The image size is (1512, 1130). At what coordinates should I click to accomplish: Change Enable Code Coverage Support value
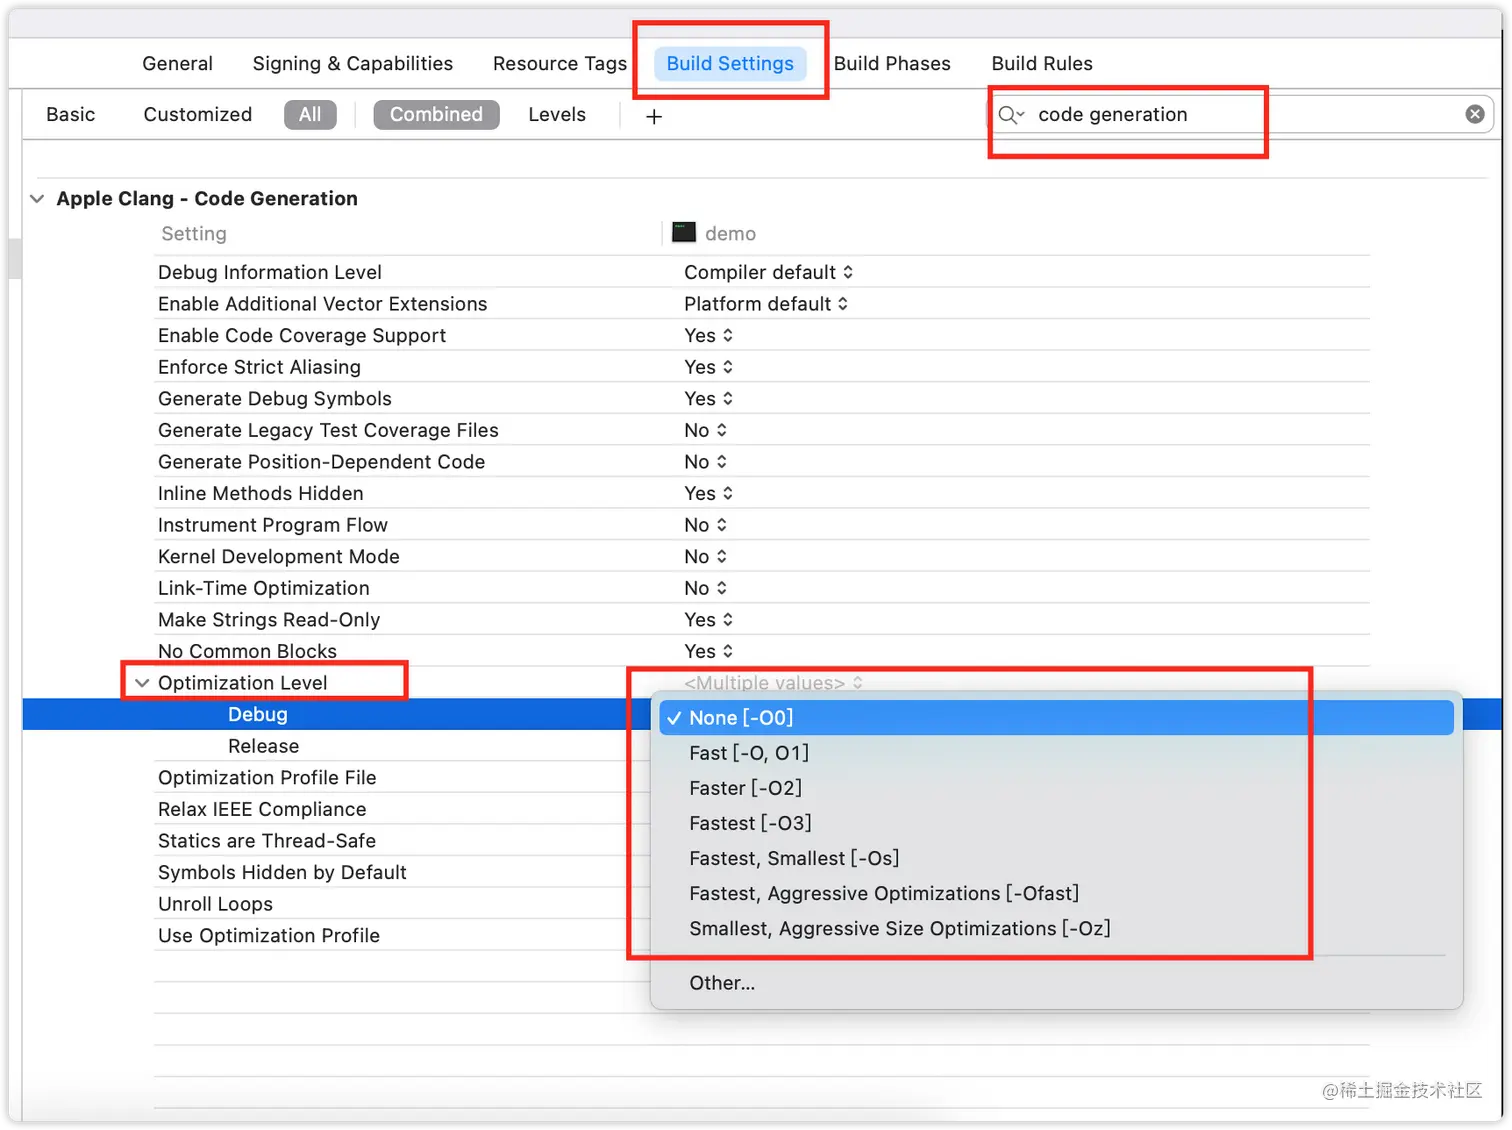(708, 335)
